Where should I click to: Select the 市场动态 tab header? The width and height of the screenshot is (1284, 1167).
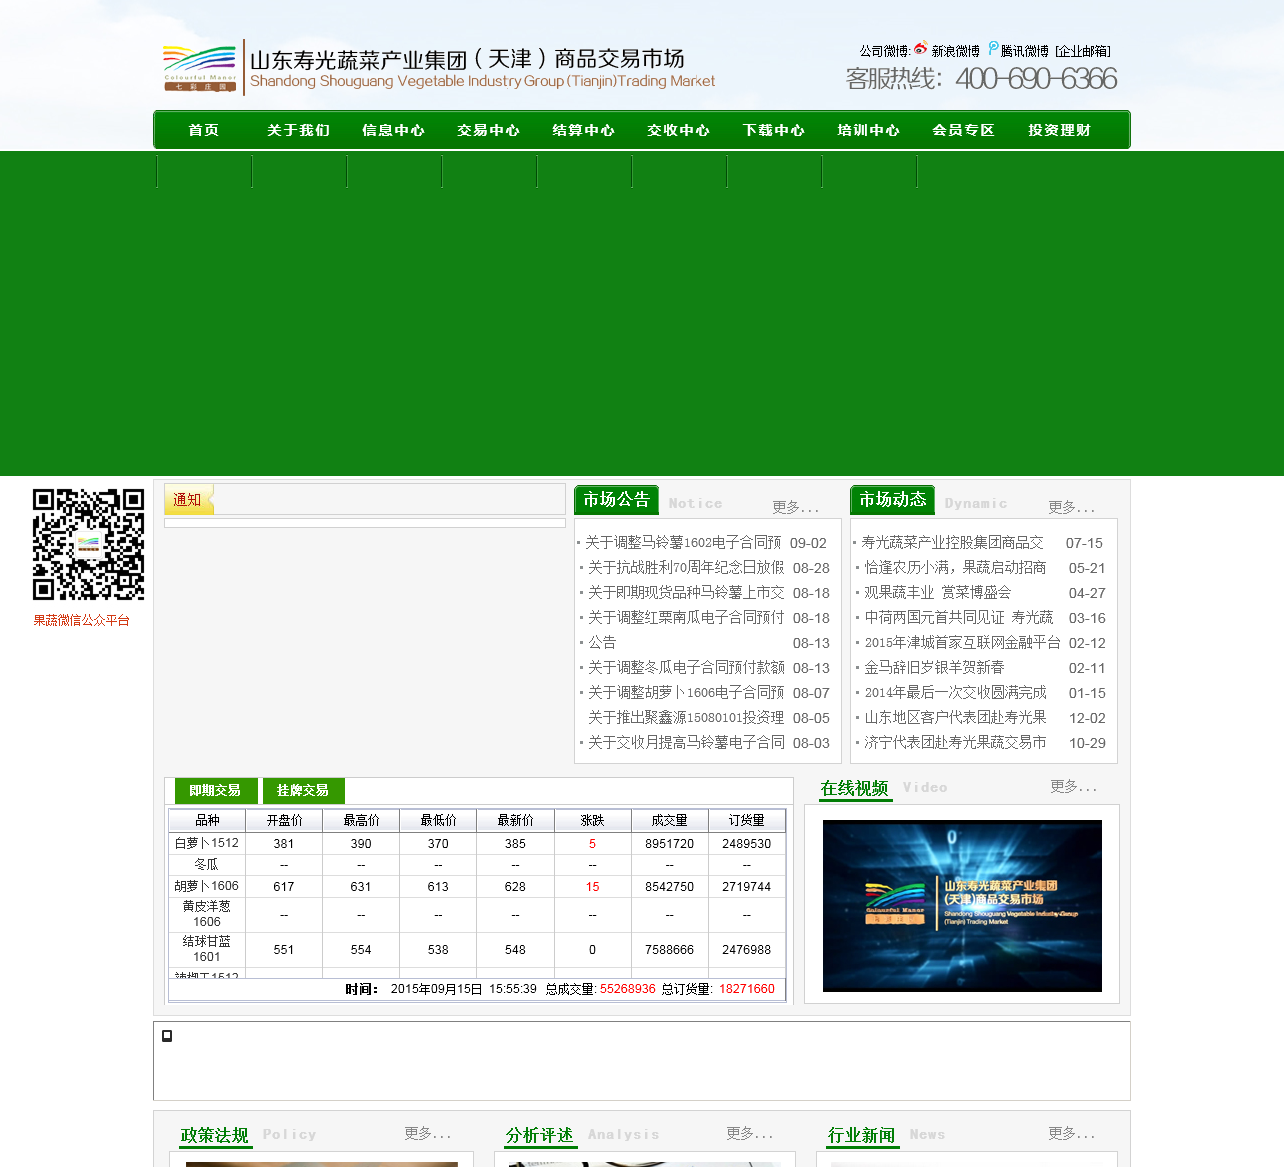point(893,500)
